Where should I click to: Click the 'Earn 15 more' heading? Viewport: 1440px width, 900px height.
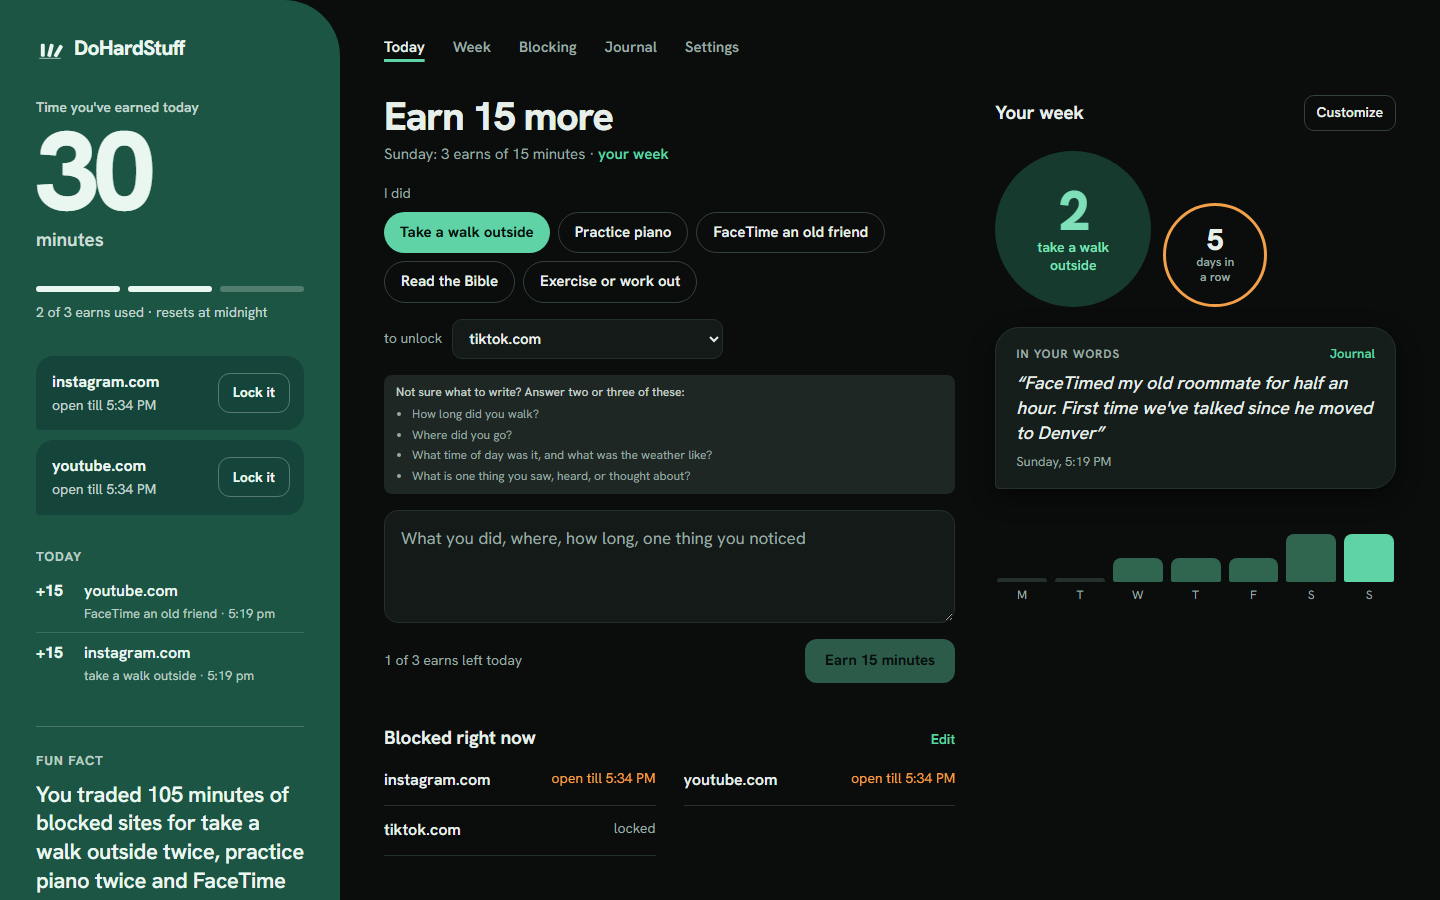pyautogui.click(x=499, y=117)
